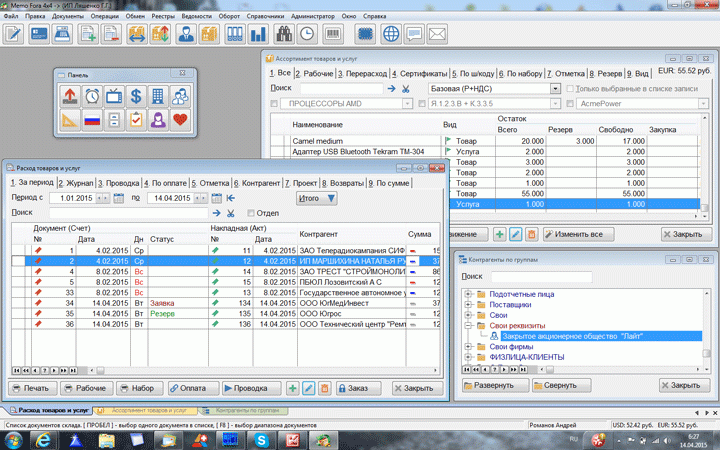Open the Итого dropdown button

(x=316, y=198)
